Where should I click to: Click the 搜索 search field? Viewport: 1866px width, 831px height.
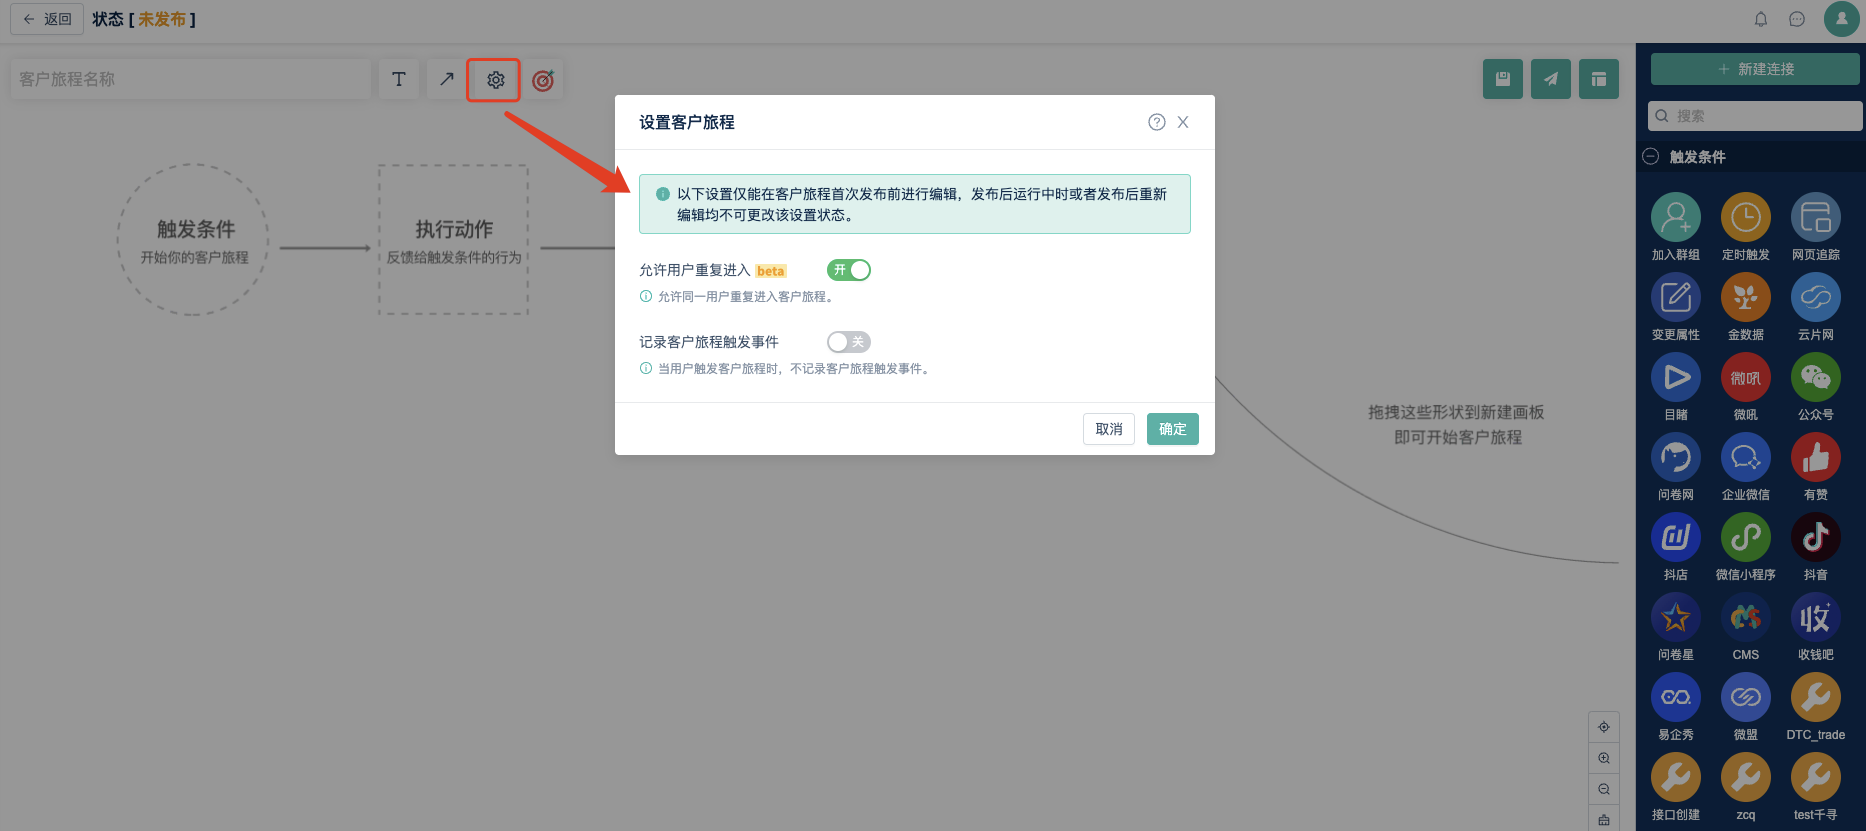click(1755, 116)
